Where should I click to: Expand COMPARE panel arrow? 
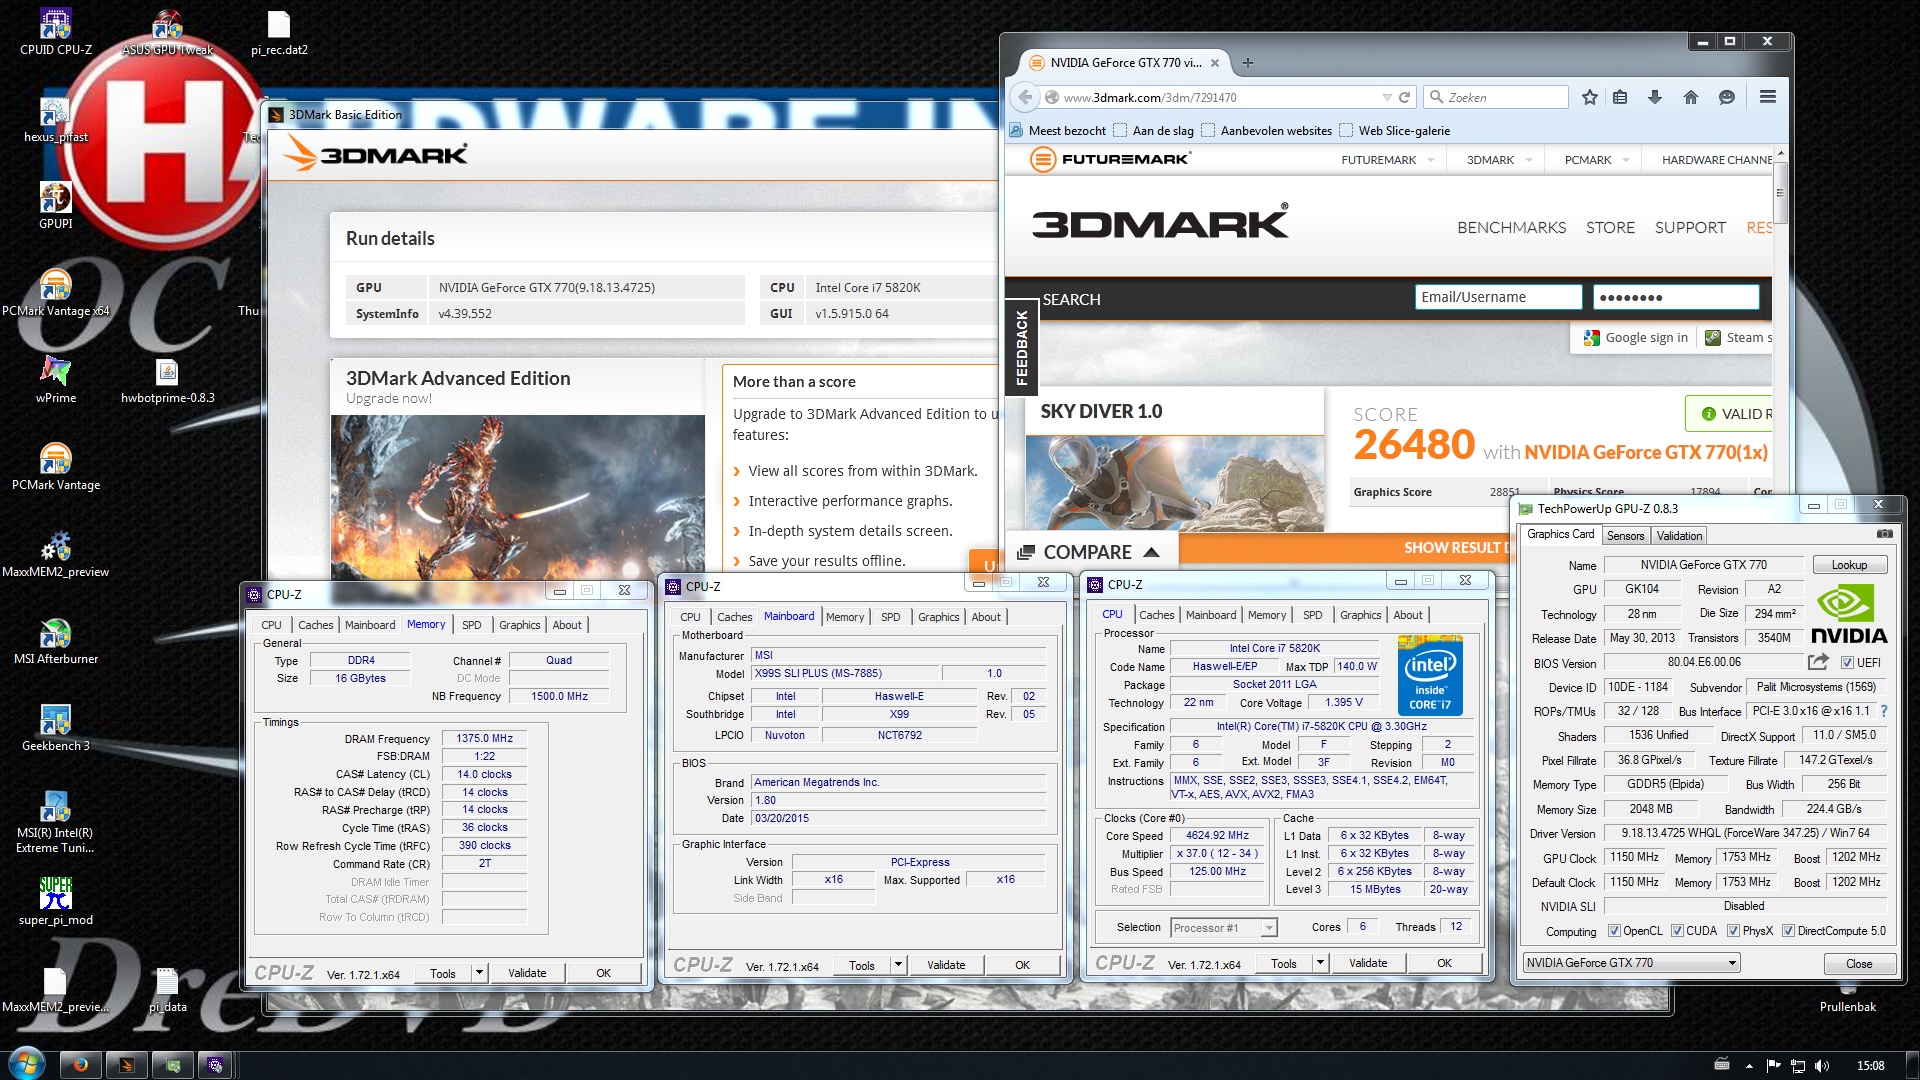(x=1151, y=552)
